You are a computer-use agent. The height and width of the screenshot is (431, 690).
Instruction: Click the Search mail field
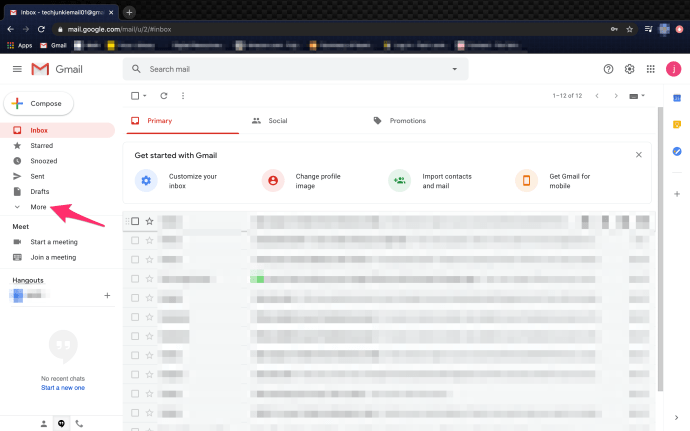[x=296, y=69]
